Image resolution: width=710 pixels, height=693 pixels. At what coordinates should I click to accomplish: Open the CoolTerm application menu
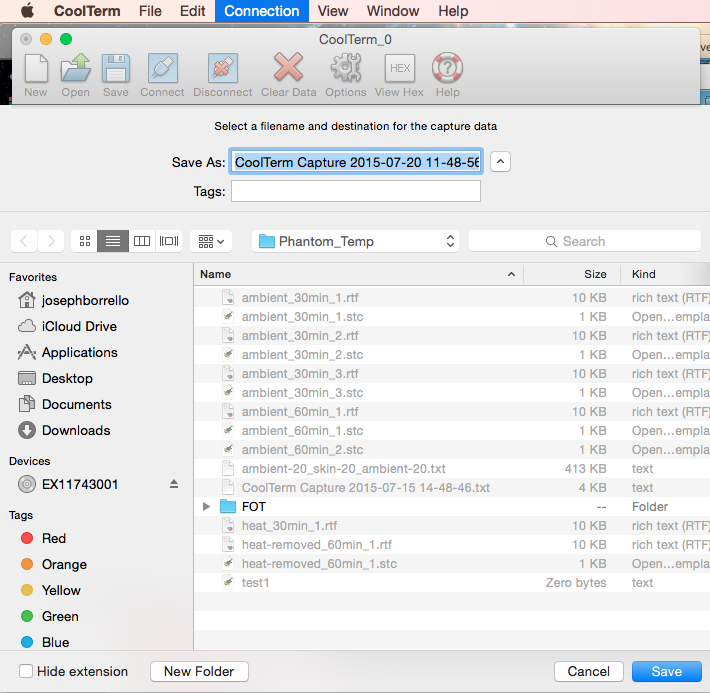pos(87,11)
